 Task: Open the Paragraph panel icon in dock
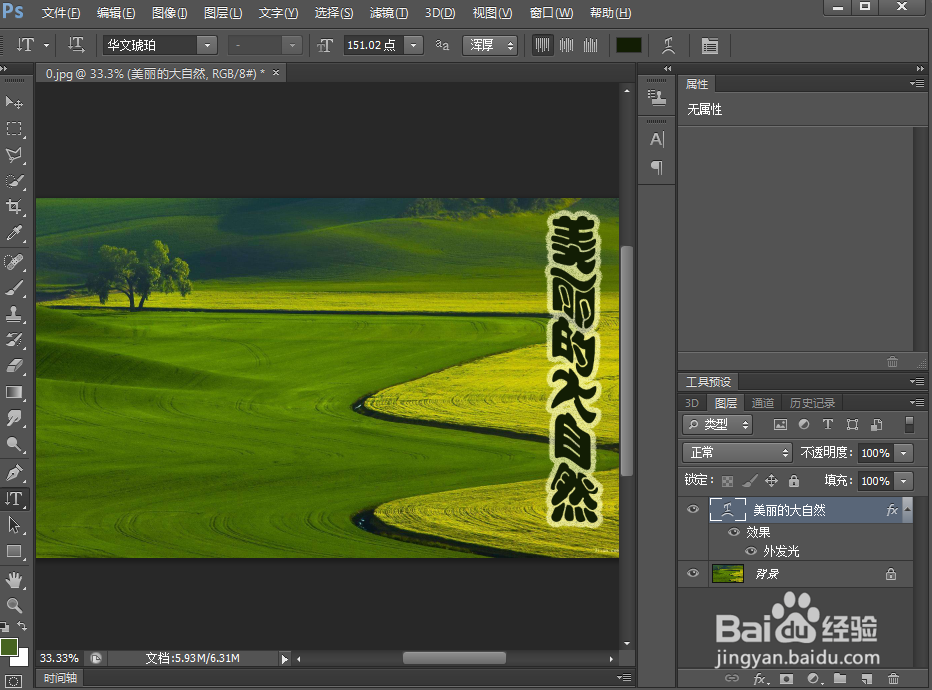pyautogui.click(x=657, y=167)
